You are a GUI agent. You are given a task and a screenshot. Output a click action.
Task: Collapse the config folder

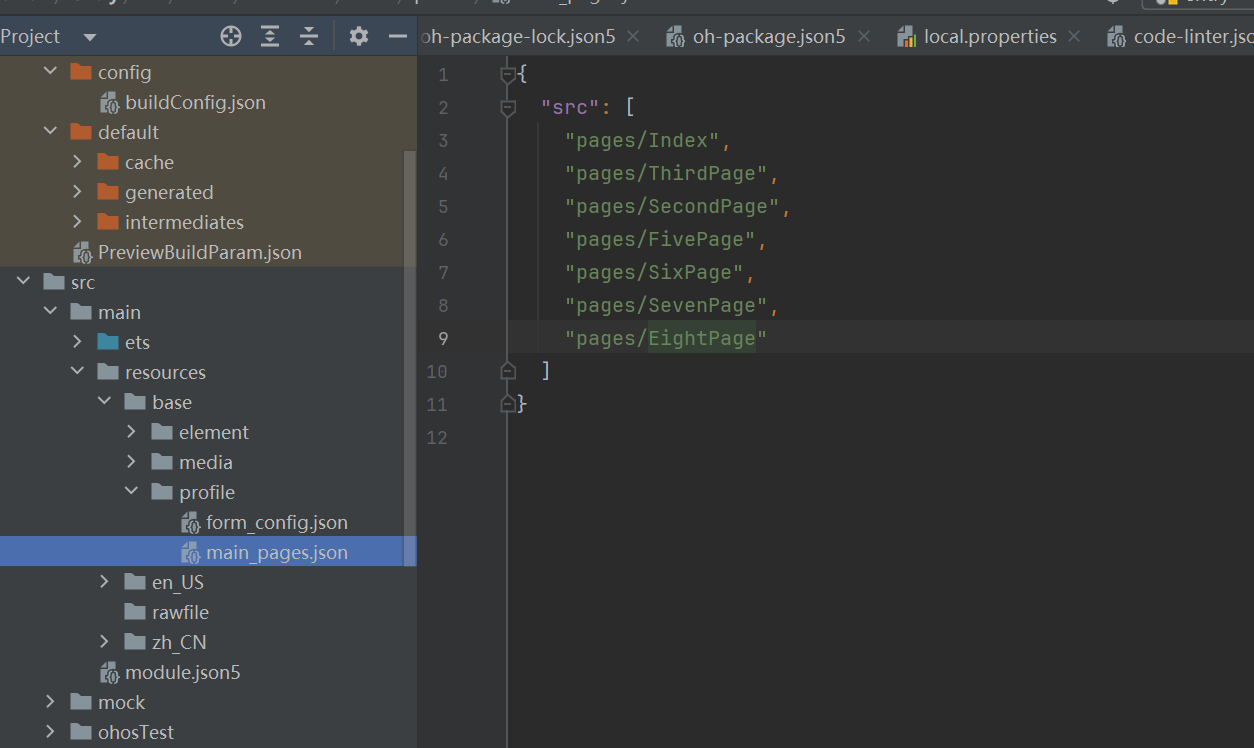click(50, 72)
